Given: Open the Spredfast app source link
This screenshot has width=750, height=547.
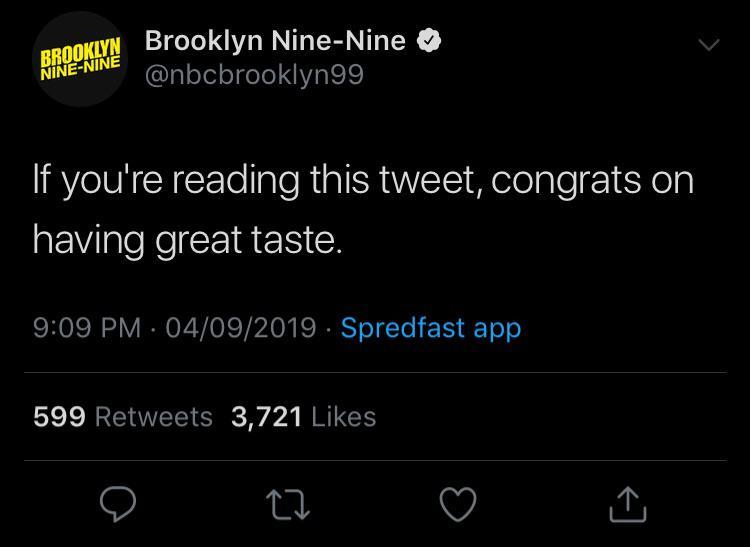Looking at the screenshot, I should [430, 328].
